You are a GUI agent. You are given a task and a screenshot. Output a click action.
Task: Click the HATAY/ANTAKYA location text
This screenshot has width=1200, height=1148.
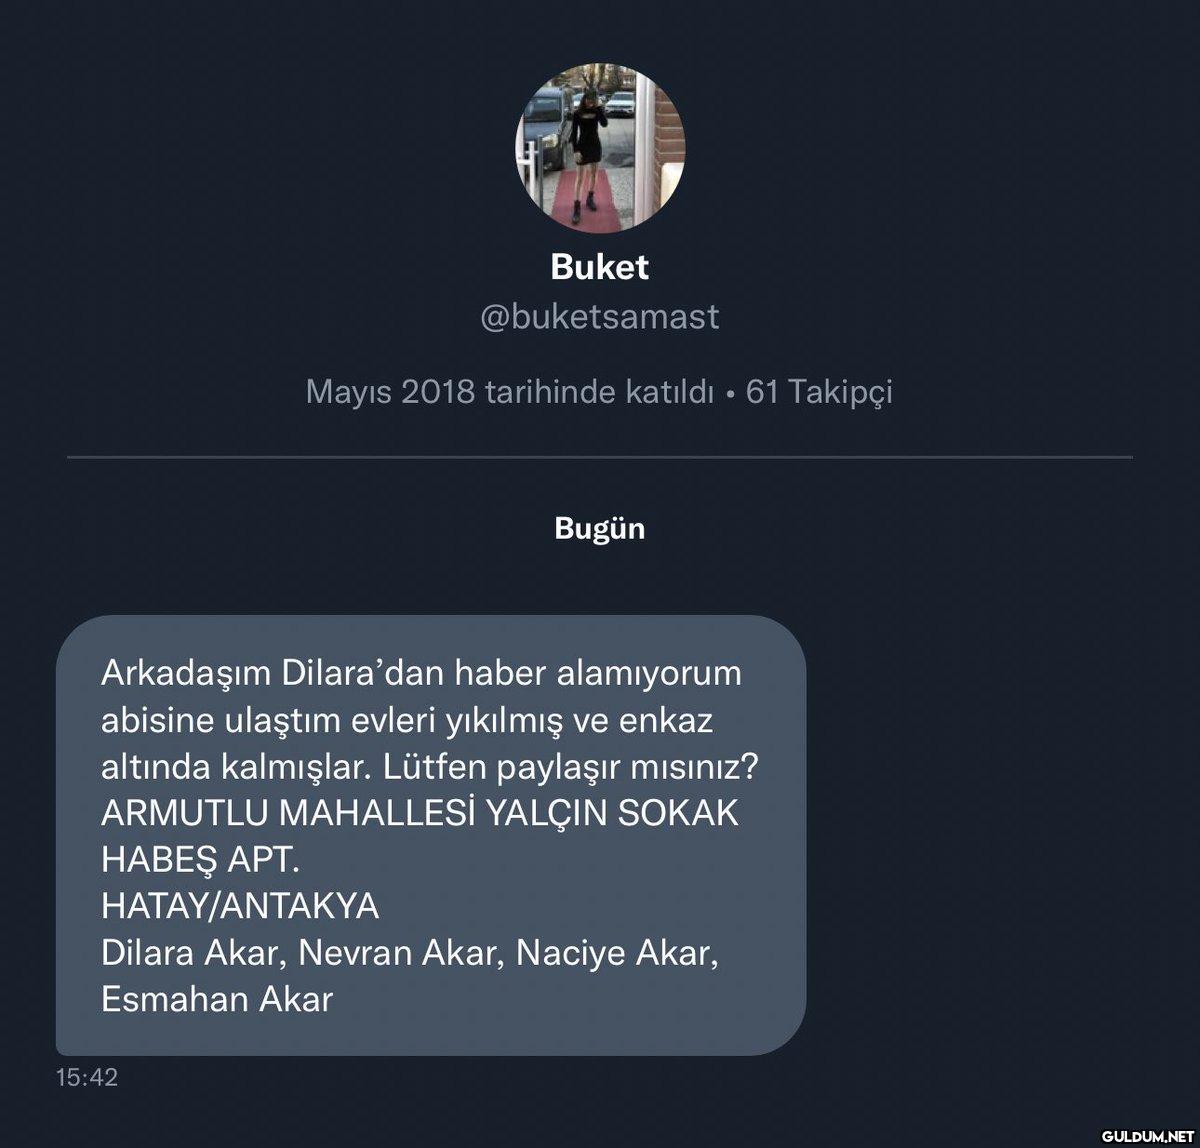(x=240, y=906)
